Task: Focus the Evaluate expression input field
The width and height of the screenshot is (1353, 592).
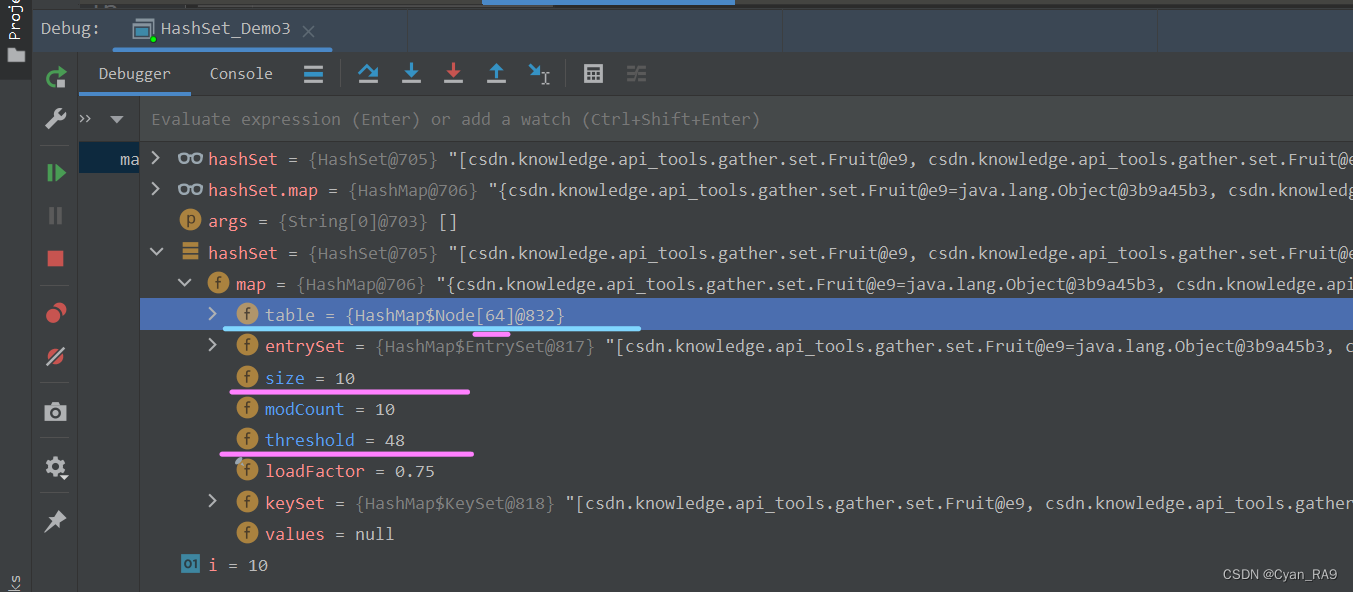Action: (x=745, y=119)
